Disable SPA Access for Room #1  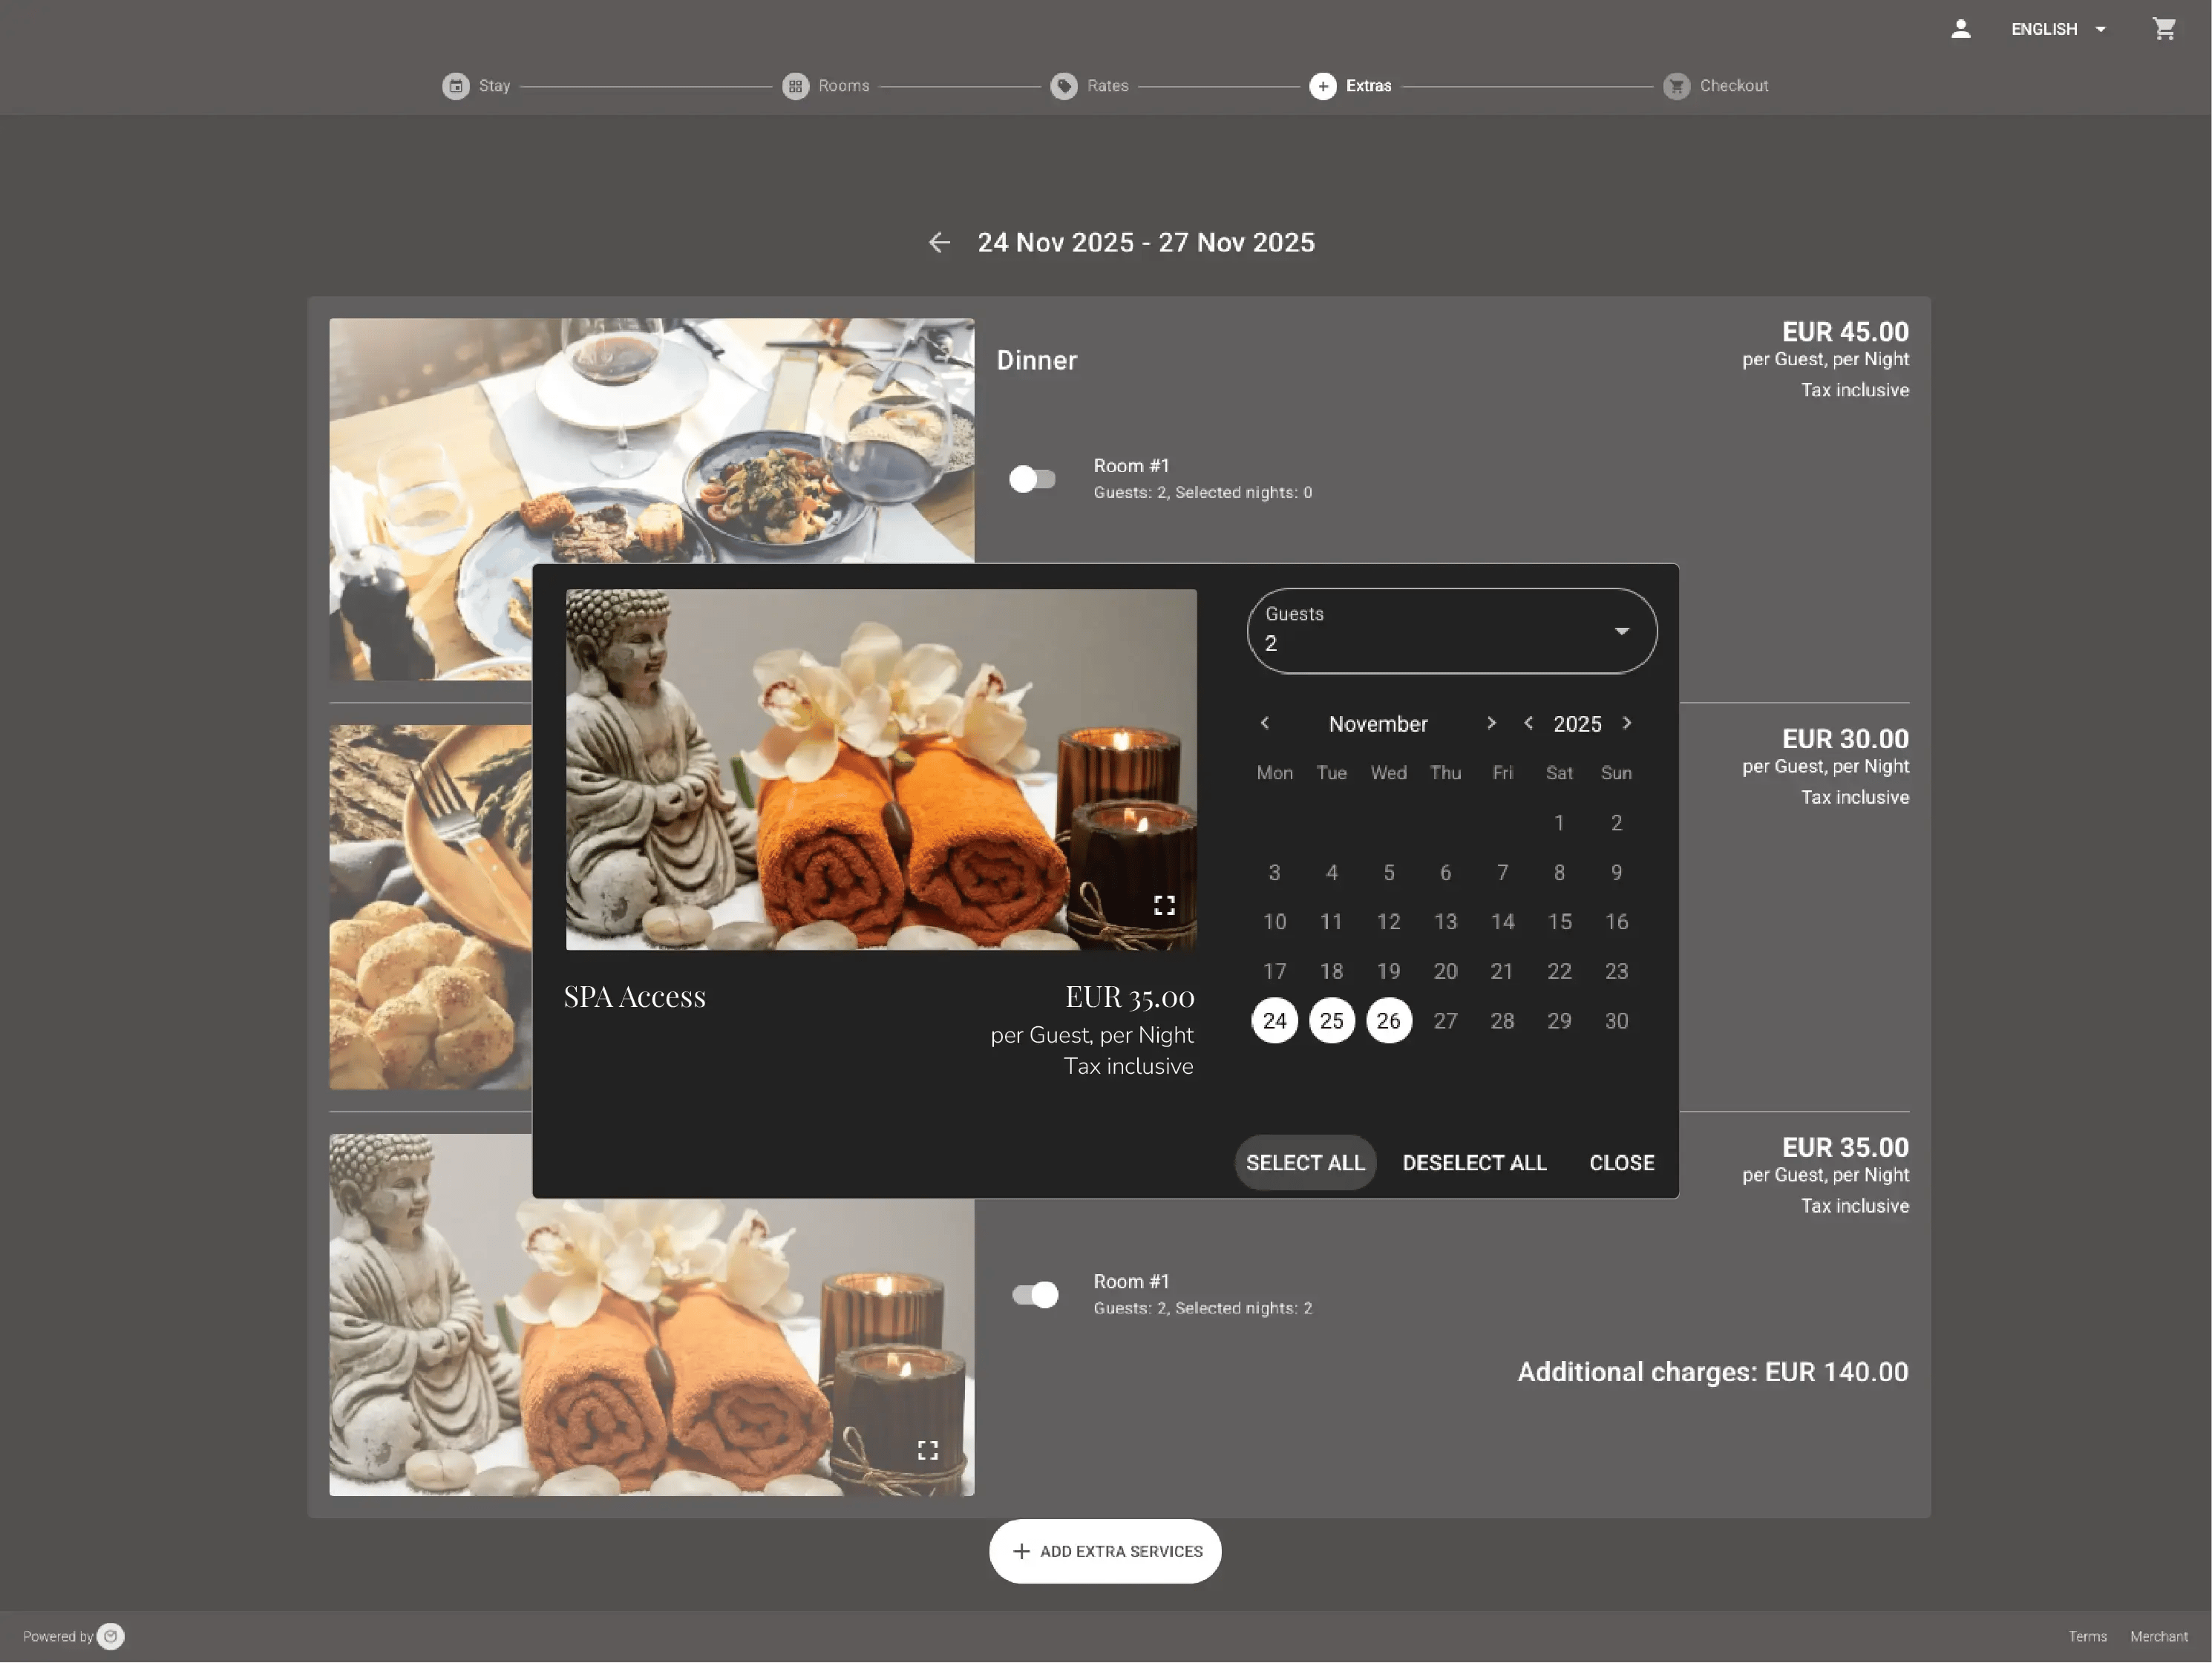pyautogui.click(x=1035, y=1294)
